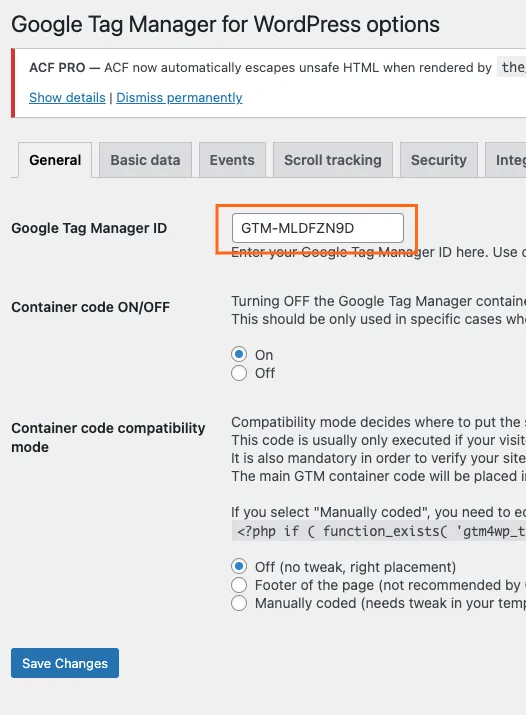The width and height of the screenshot is (526, 715).
Task: Select Off for container code
Action: coord(239,373)
